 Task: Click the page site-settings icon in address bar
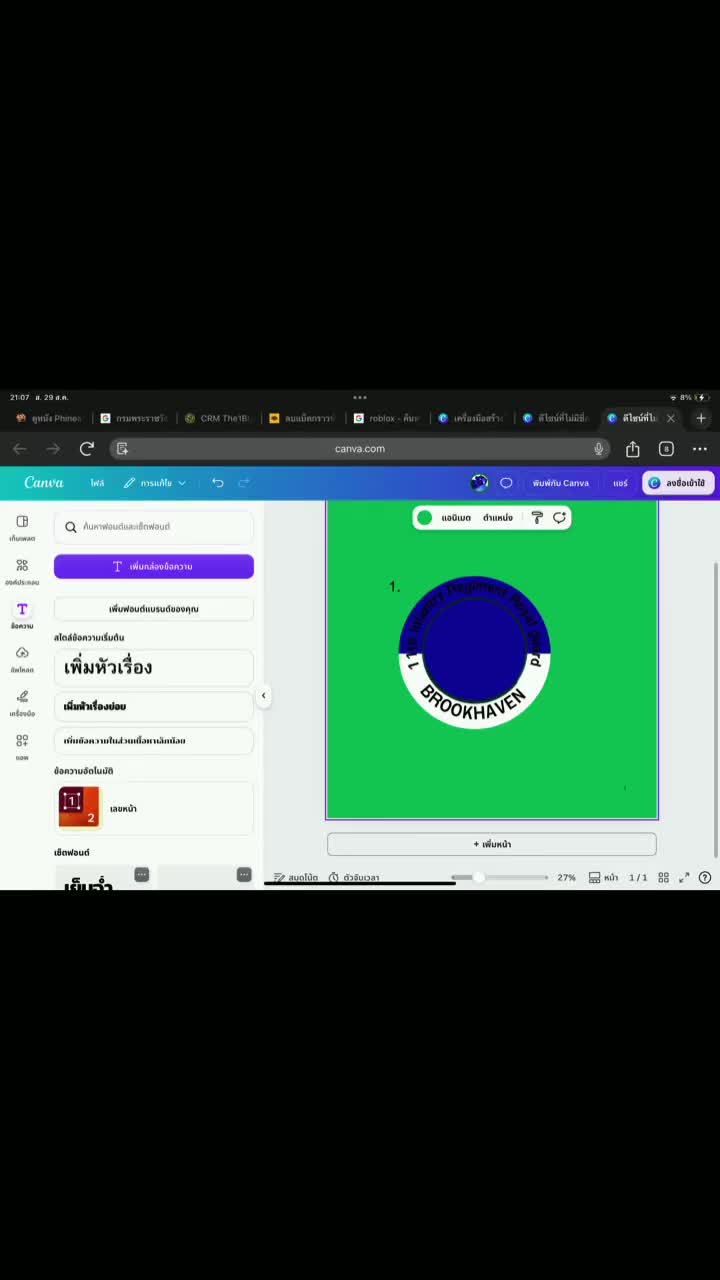pos(122,449)
